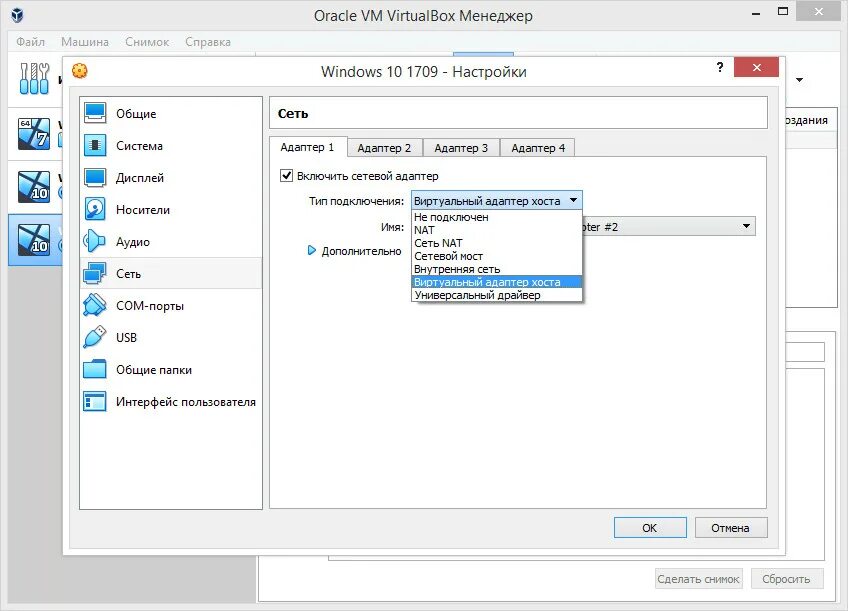The image size is (848, 611).
Task: Select Аудио label in settings list
Action: (x=132, y=242)
